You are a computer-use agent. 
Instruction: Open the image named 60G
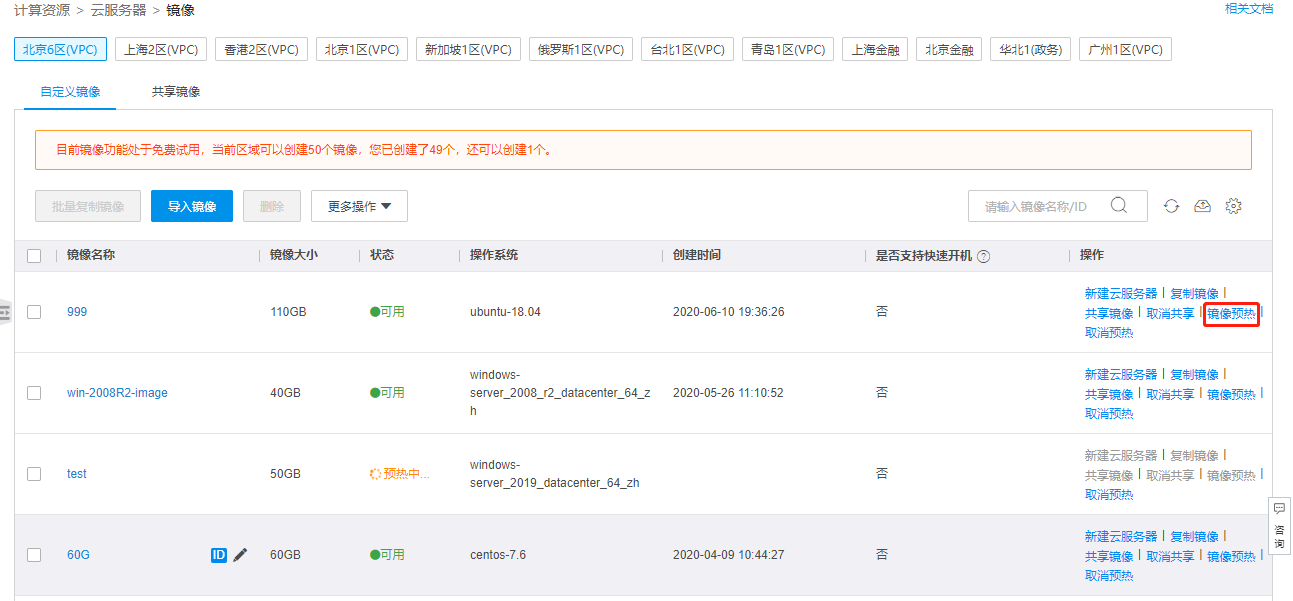pyautogui.click(x=78, y=555)
